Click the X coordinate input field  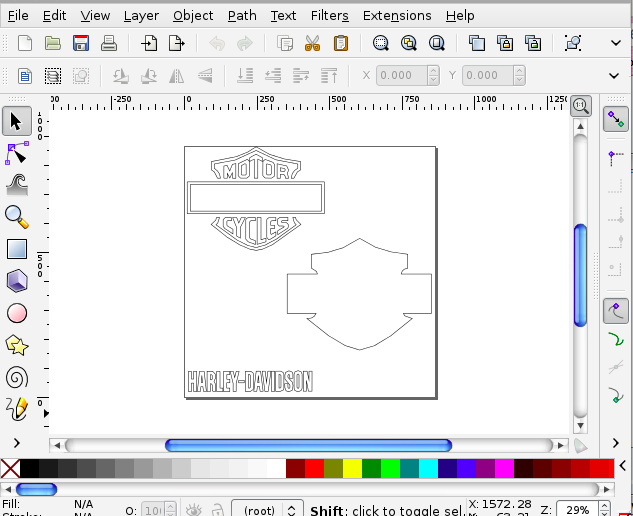[402, 76]
